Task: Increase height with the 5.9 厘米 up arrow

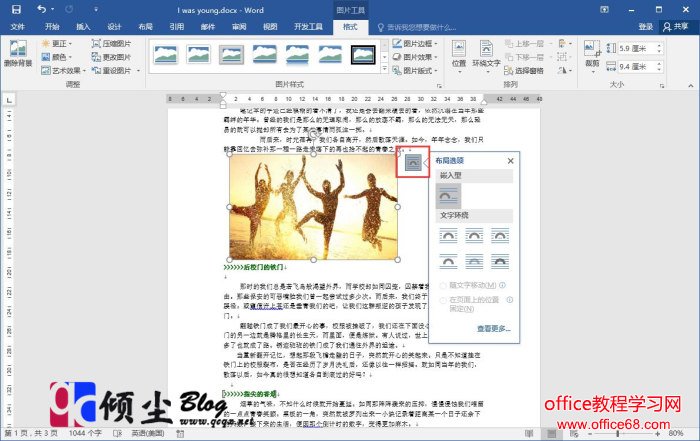Action: click(x=659, y=46)
